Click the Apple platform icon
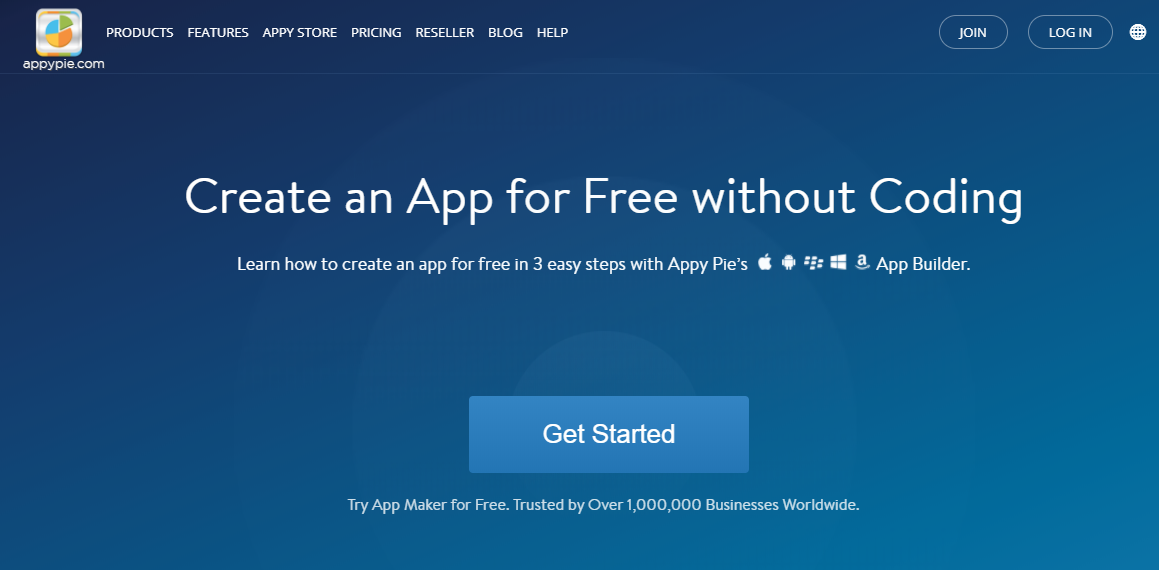This screenshot has width=1159, height=570. click(x=765, y=262)
